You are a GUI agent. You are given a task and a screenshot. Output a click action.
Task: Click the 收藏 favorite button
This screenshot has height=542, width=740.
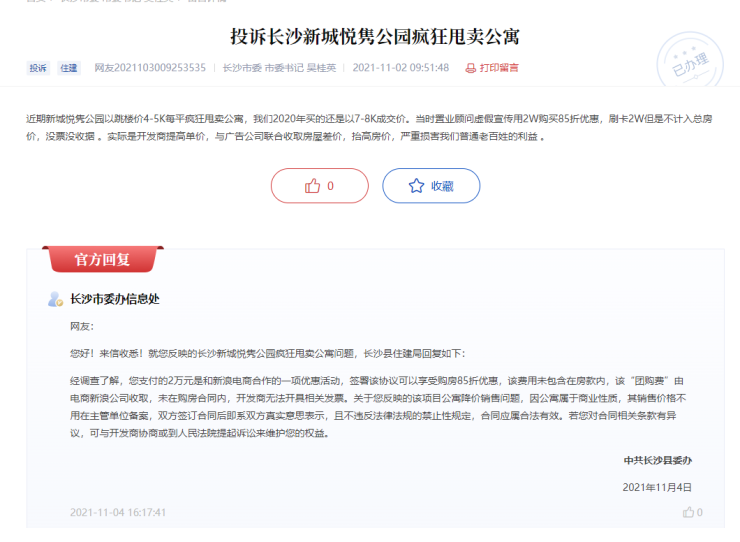coord(431,186)
